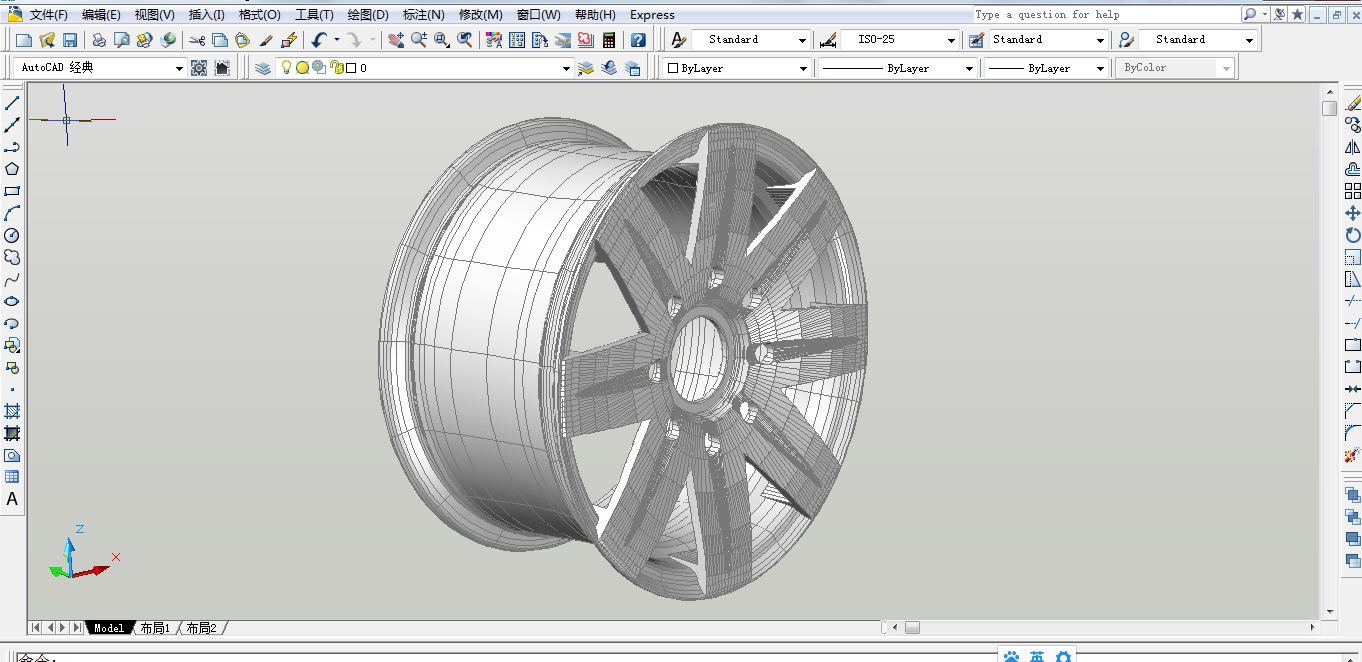Select the Polygon tool
This screenshot has height=662, width=1362.
pyautogui.click(x=12, y=169)
